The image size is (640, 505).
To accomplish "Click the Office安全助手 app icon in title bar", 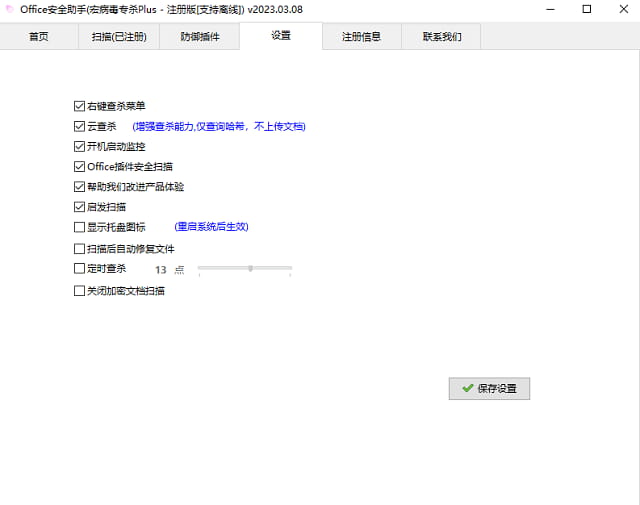I will (x=9, y=9).
